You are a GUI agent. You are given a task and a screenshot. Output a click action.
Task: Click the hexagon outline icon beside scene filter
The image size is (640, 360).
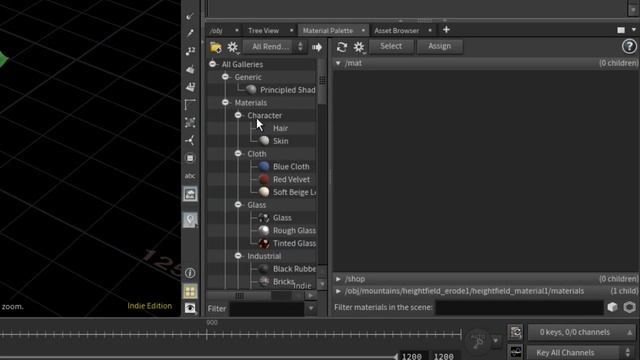pos(629,307)
